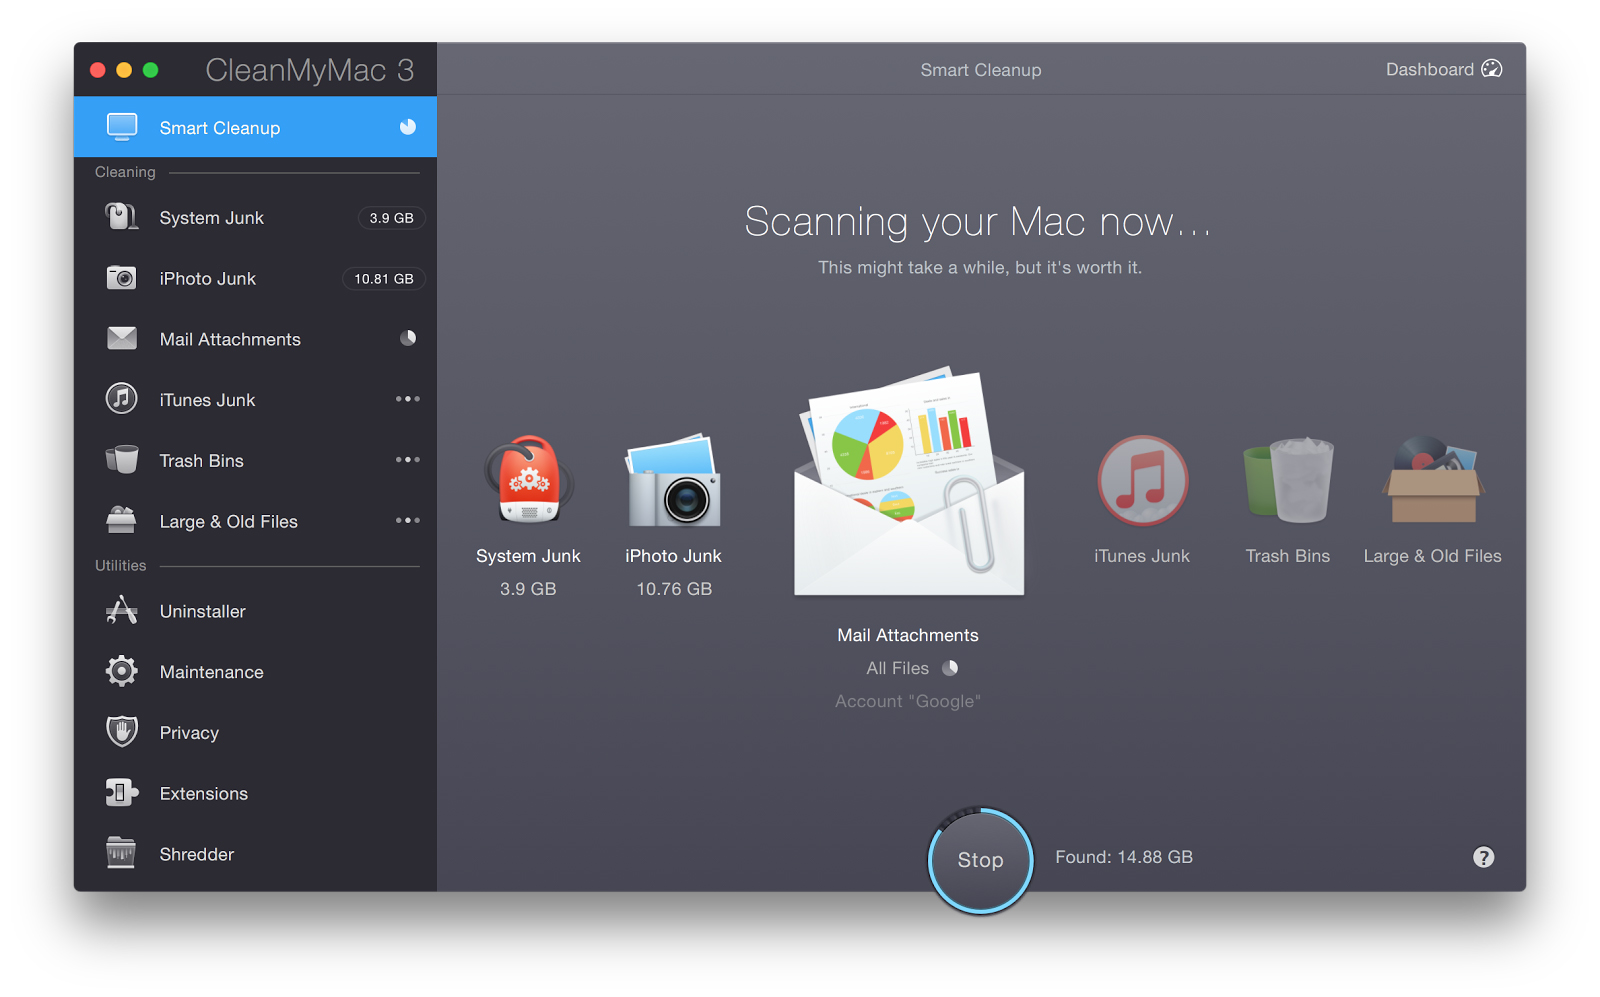This screenshot has height=997, width=1600.
Task: Open the Dashboard link
Action: click(1444, 69)
